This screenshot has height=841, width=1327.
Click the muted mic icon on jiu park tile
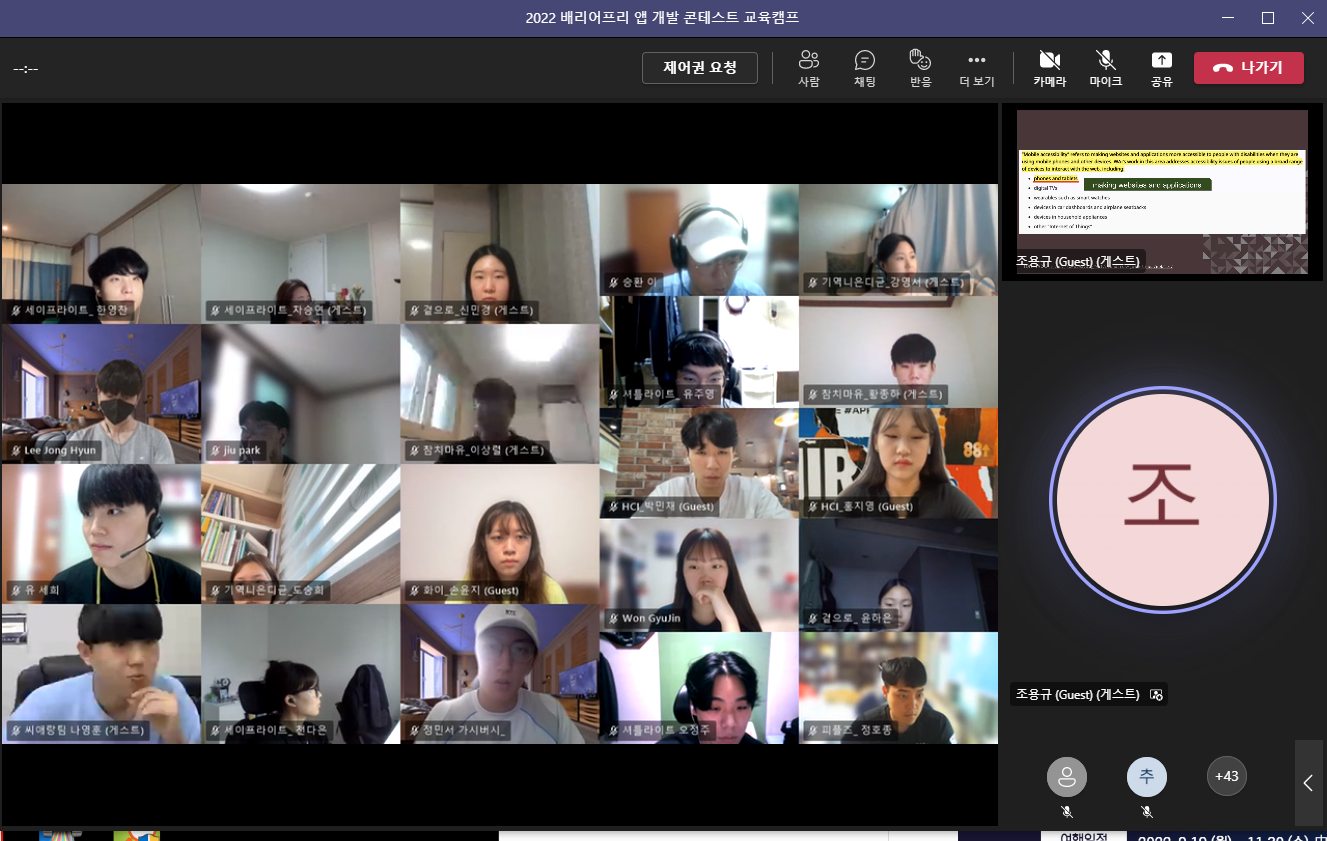(x=215, y=451)
